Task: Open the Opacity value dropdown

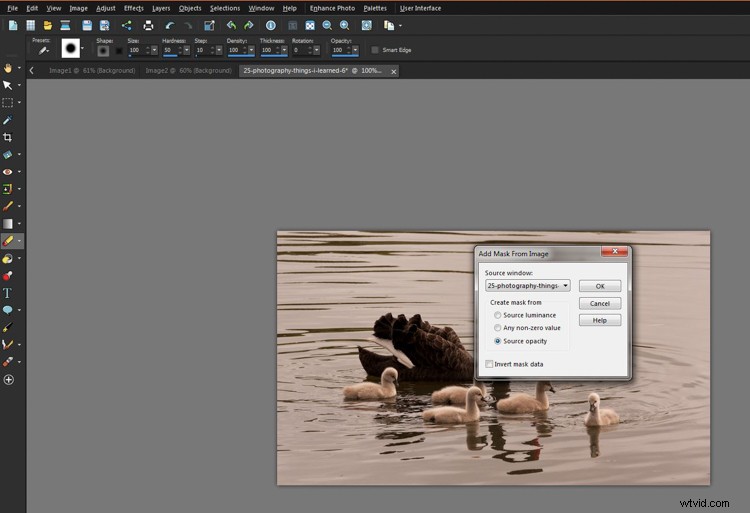Action: click(355, 50)
